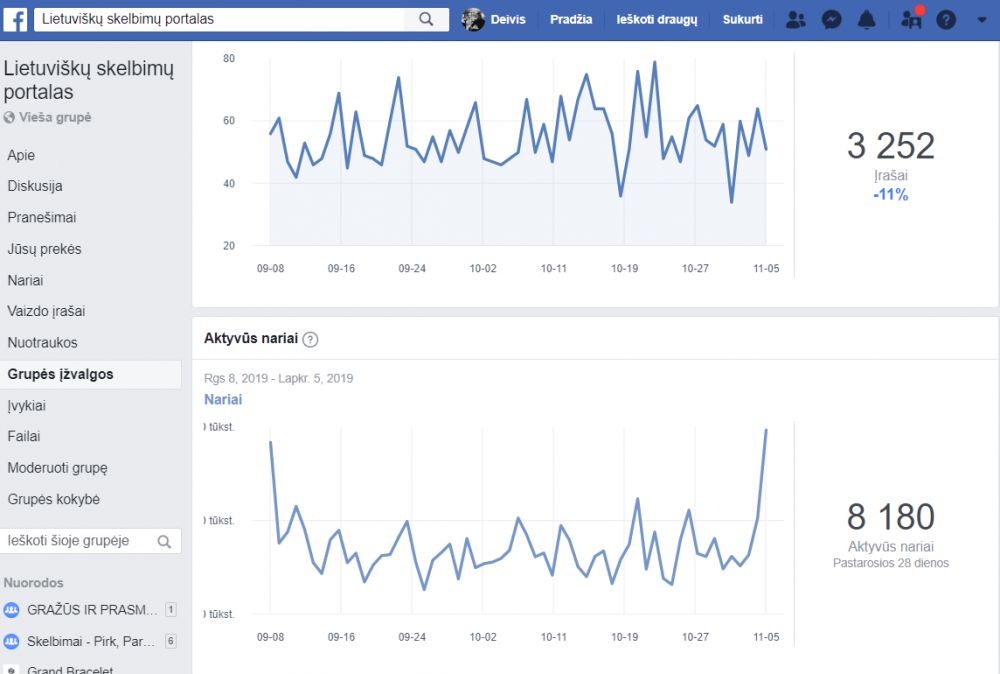Open the Įvykiai sidebar item

point(26,406)
